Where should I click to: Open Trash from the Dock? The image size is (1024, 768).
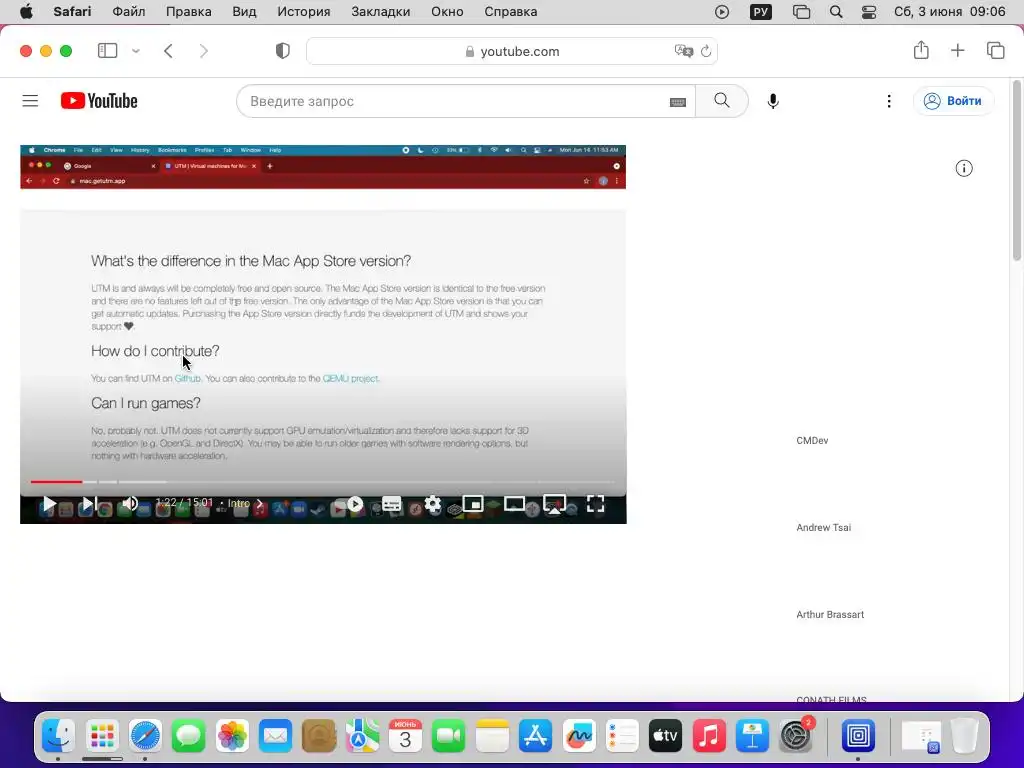tap(964, 737)
